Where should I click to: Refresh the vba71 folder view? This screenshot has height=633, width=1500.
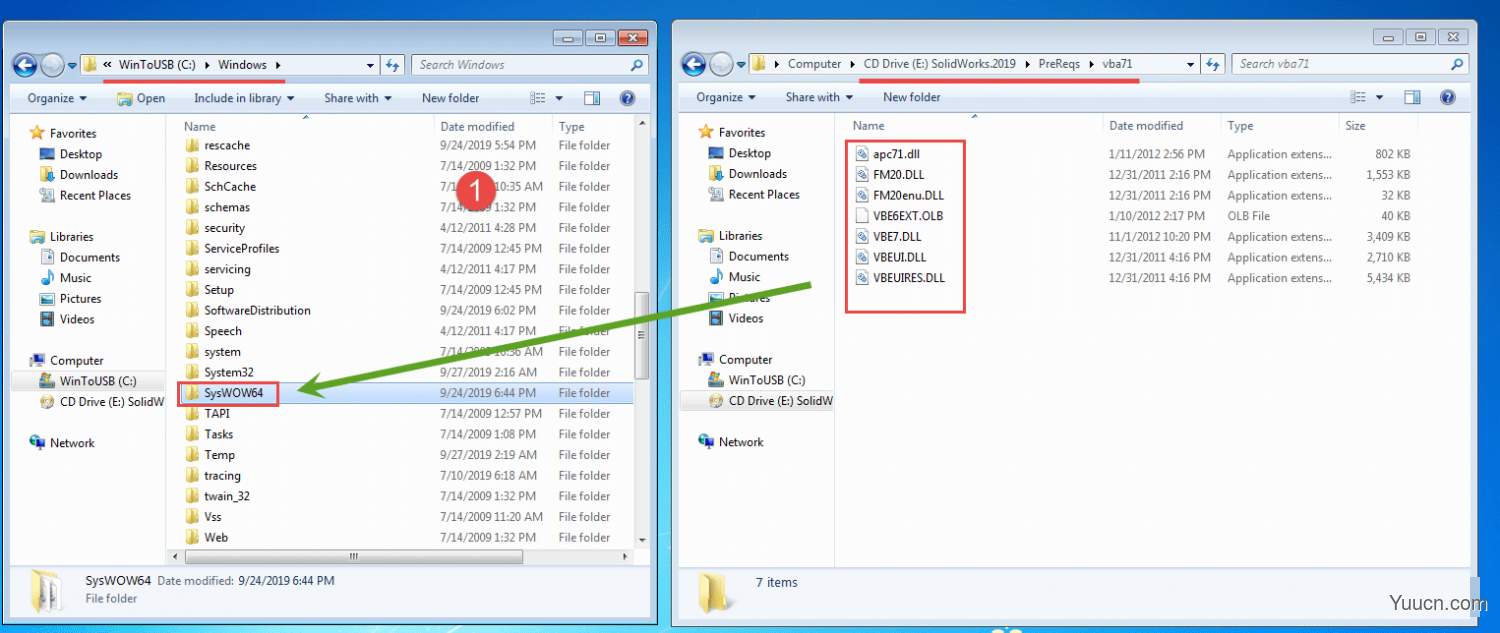[x=1213, y=64]
